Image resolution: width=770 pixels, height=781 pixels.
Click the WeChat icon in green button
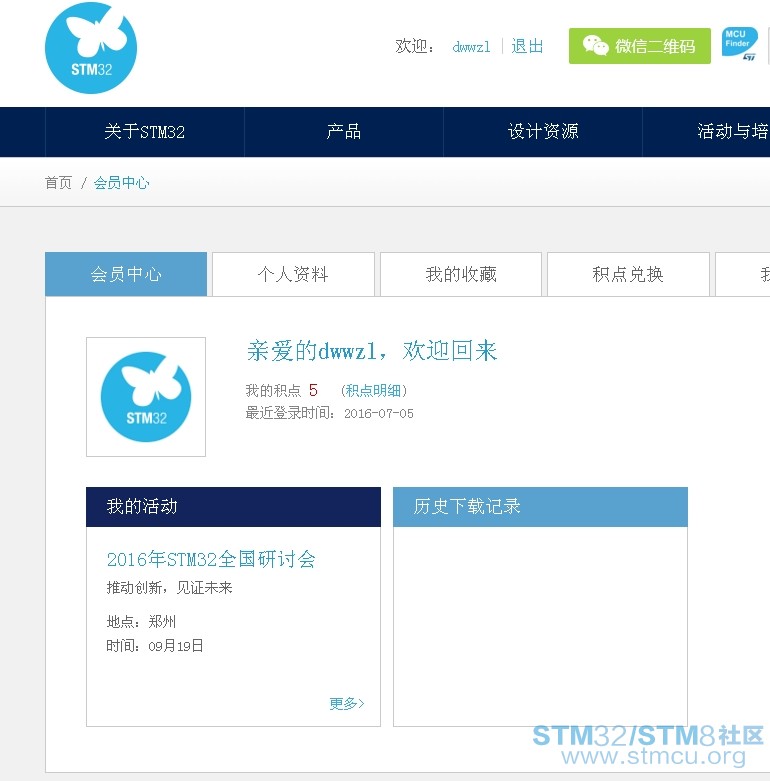pos(595,46)
